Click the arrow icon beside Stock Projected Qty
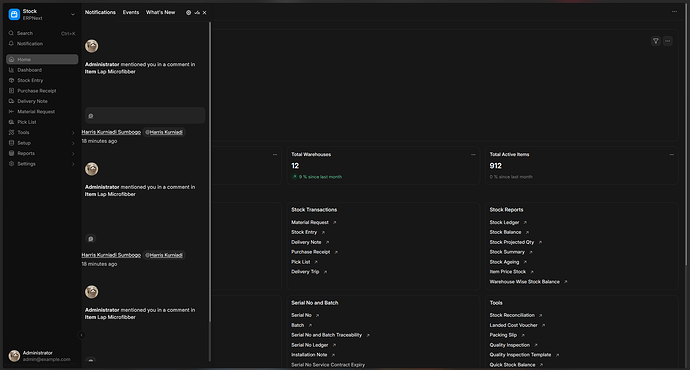Image resolution: width=690 pixels, height=370 pixels. coord(540,242)
